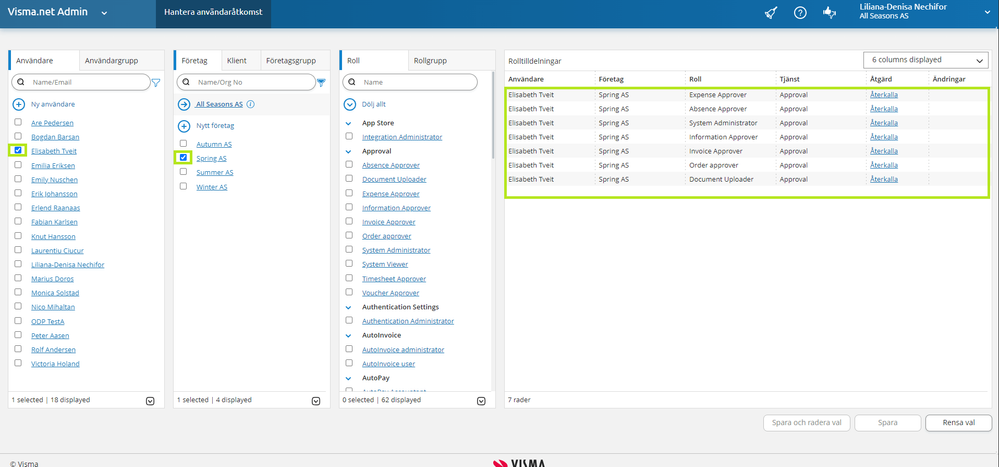Uncheck the Spring AS company checkbox
Viewport: 999px width, 467px height.
[183, 157]
